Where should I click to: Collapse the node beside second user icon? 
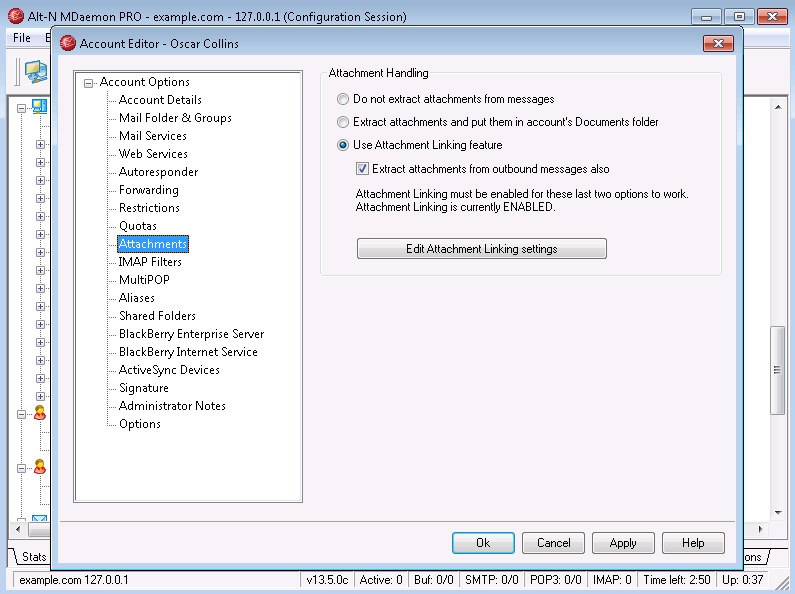pyautogui.click(x=21, y=468)
